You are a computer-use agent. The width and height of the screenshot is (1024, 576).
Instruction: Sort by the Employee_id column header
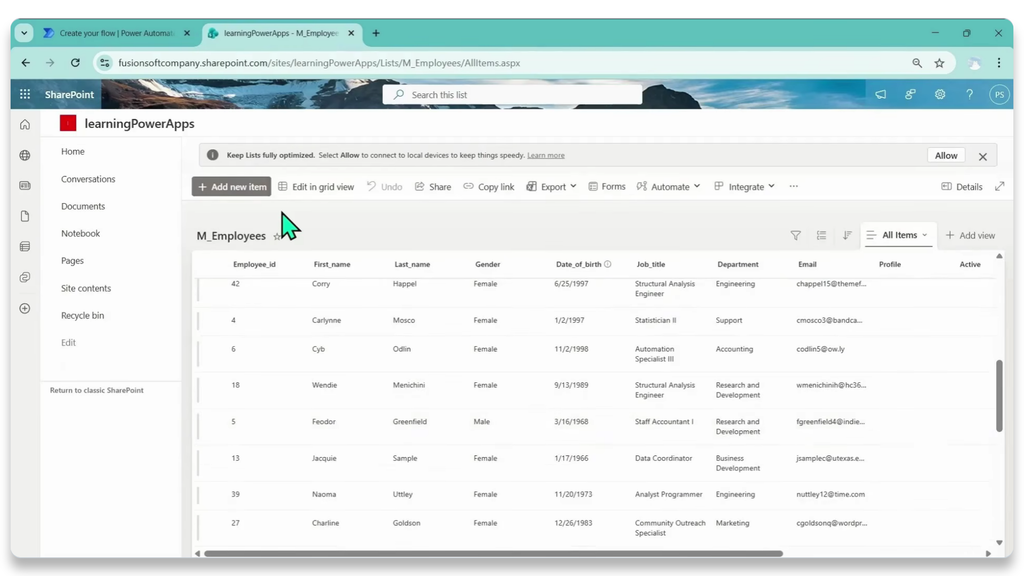tap(254, 264)
